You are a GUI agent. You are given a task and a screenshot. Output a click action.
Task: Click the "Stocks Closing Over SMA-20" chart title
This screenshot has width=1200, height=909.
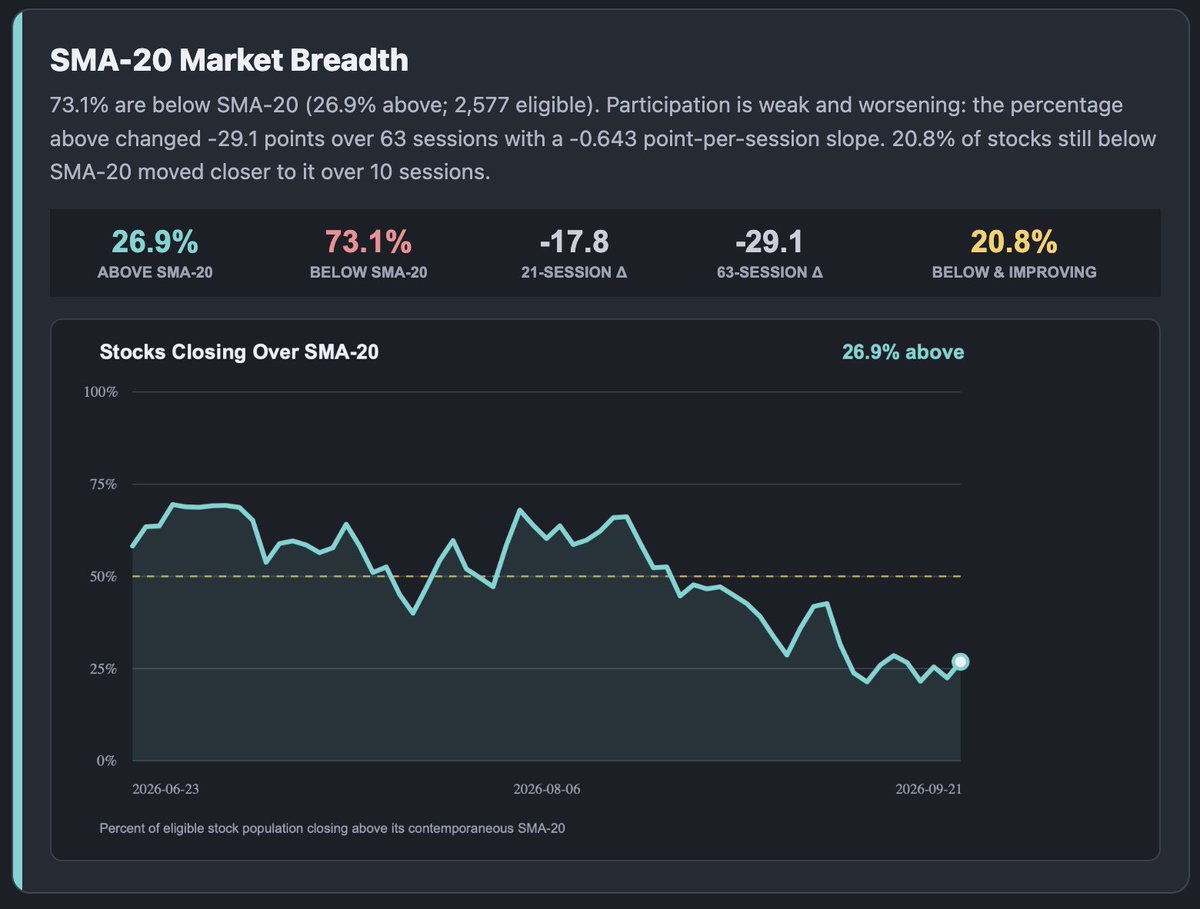point(239,352)
